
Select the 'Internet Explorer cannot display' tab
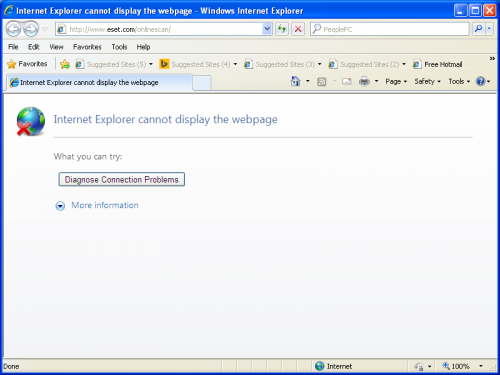[99, 82]
